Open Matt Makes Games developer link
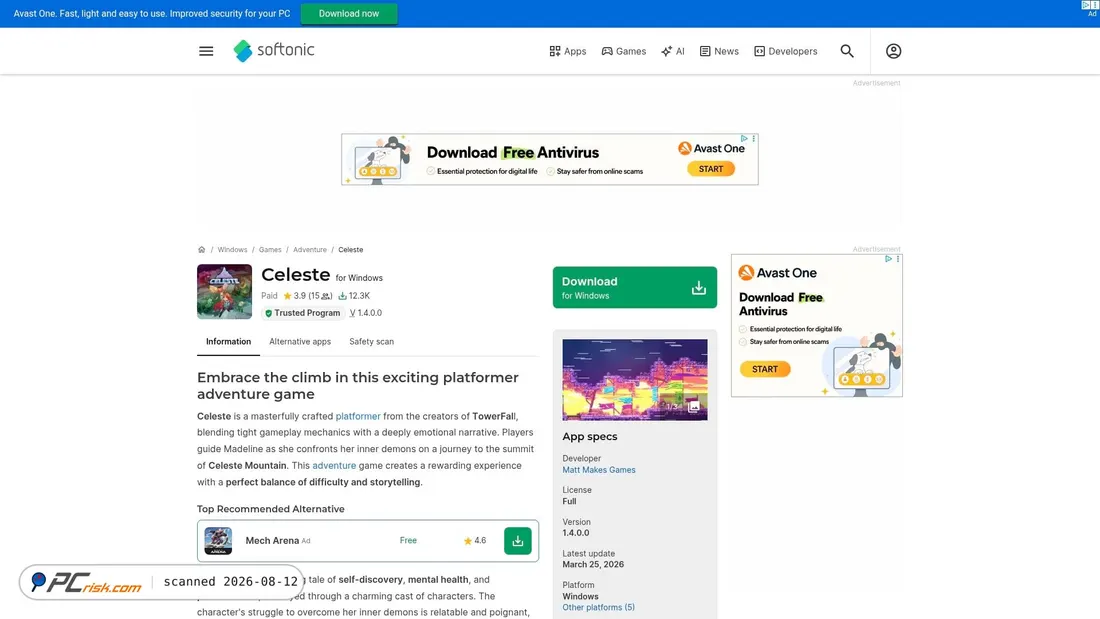1100x619 pixels. coord(598,470)
